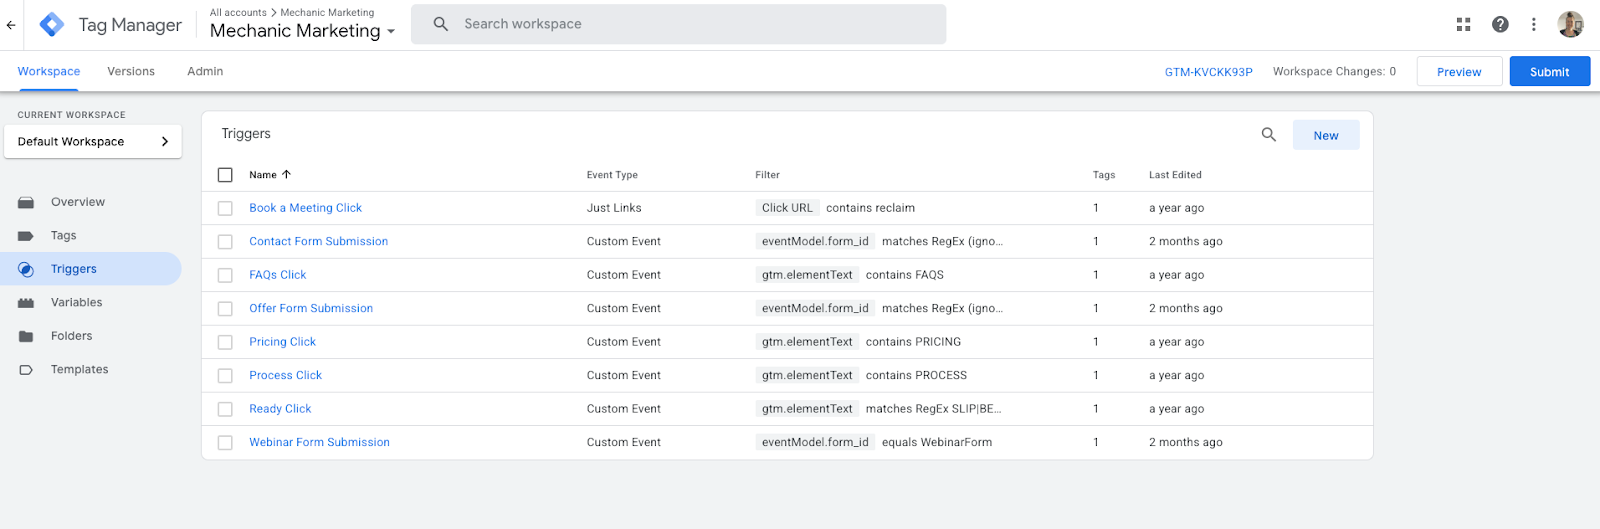Open Overview in the sidebar
1600x529 pixels.
[78, 202]
